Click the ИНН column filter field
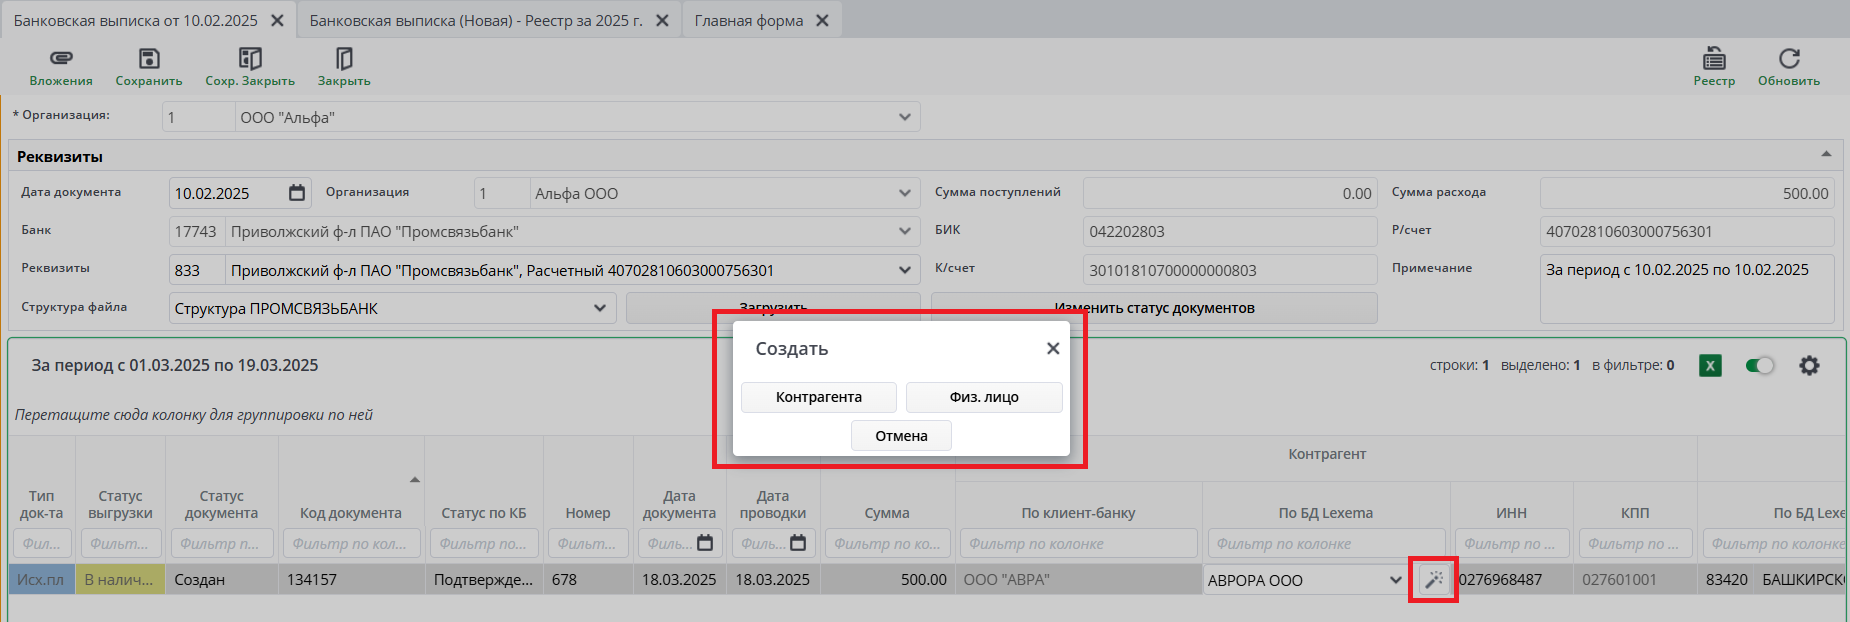Viewport: 1850px width, 622px height. pos(1511,544)
